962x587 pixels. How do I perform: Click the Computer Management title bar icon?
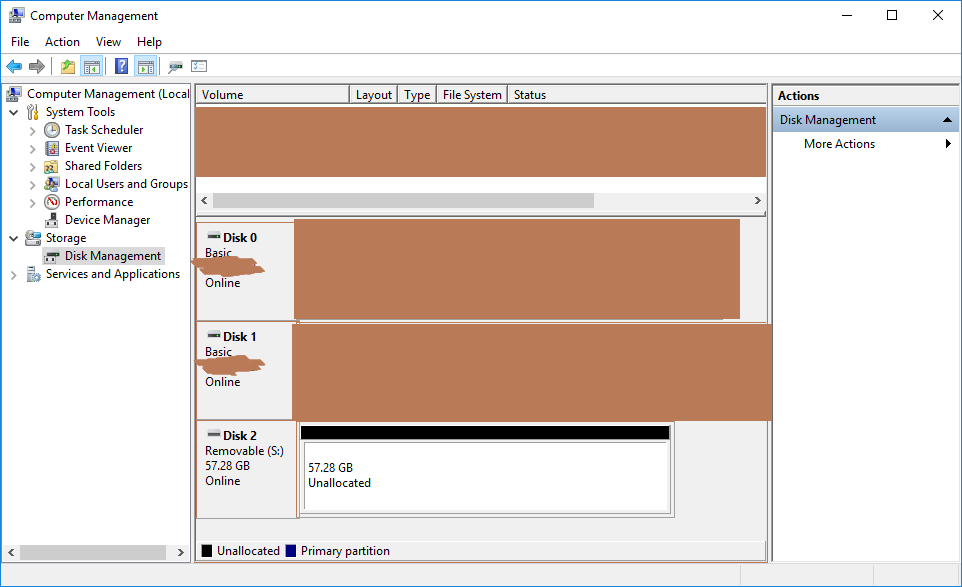17,15
